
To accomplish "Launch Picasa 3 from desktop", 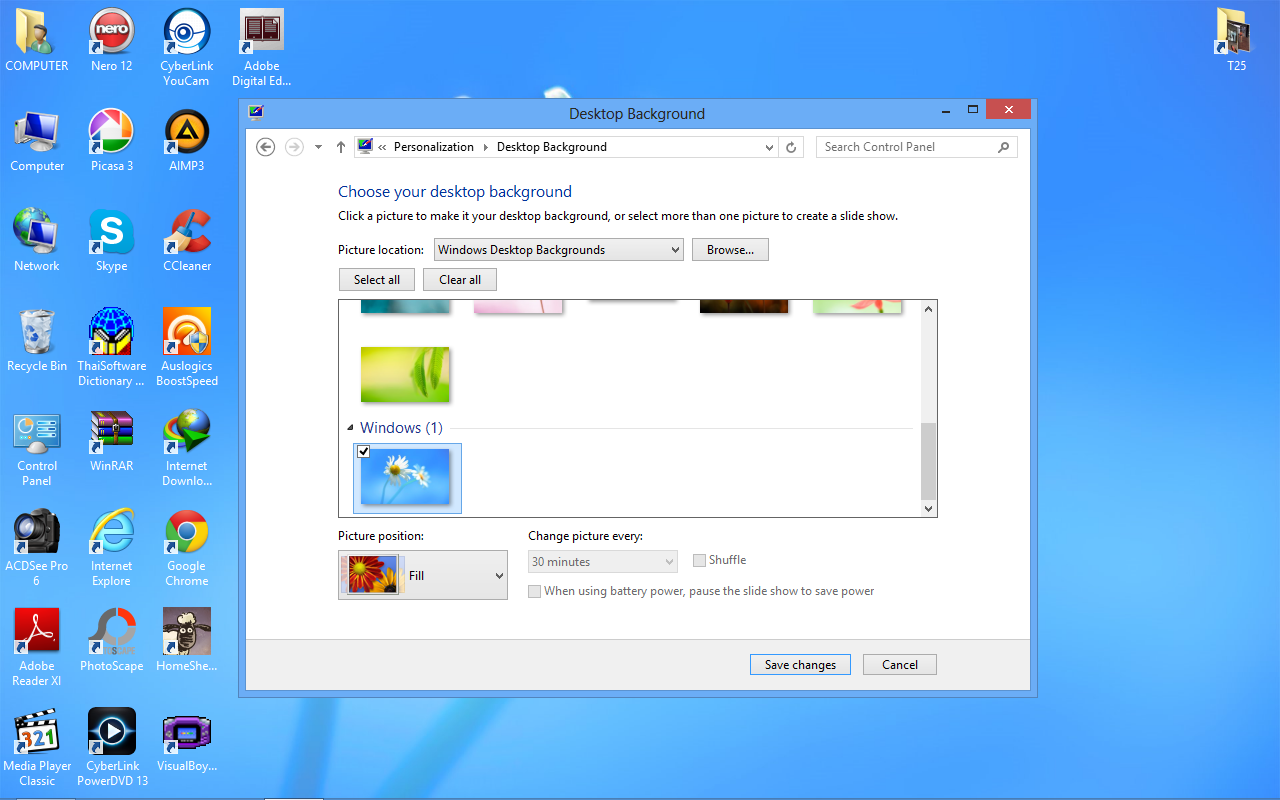I will (111, 141).
